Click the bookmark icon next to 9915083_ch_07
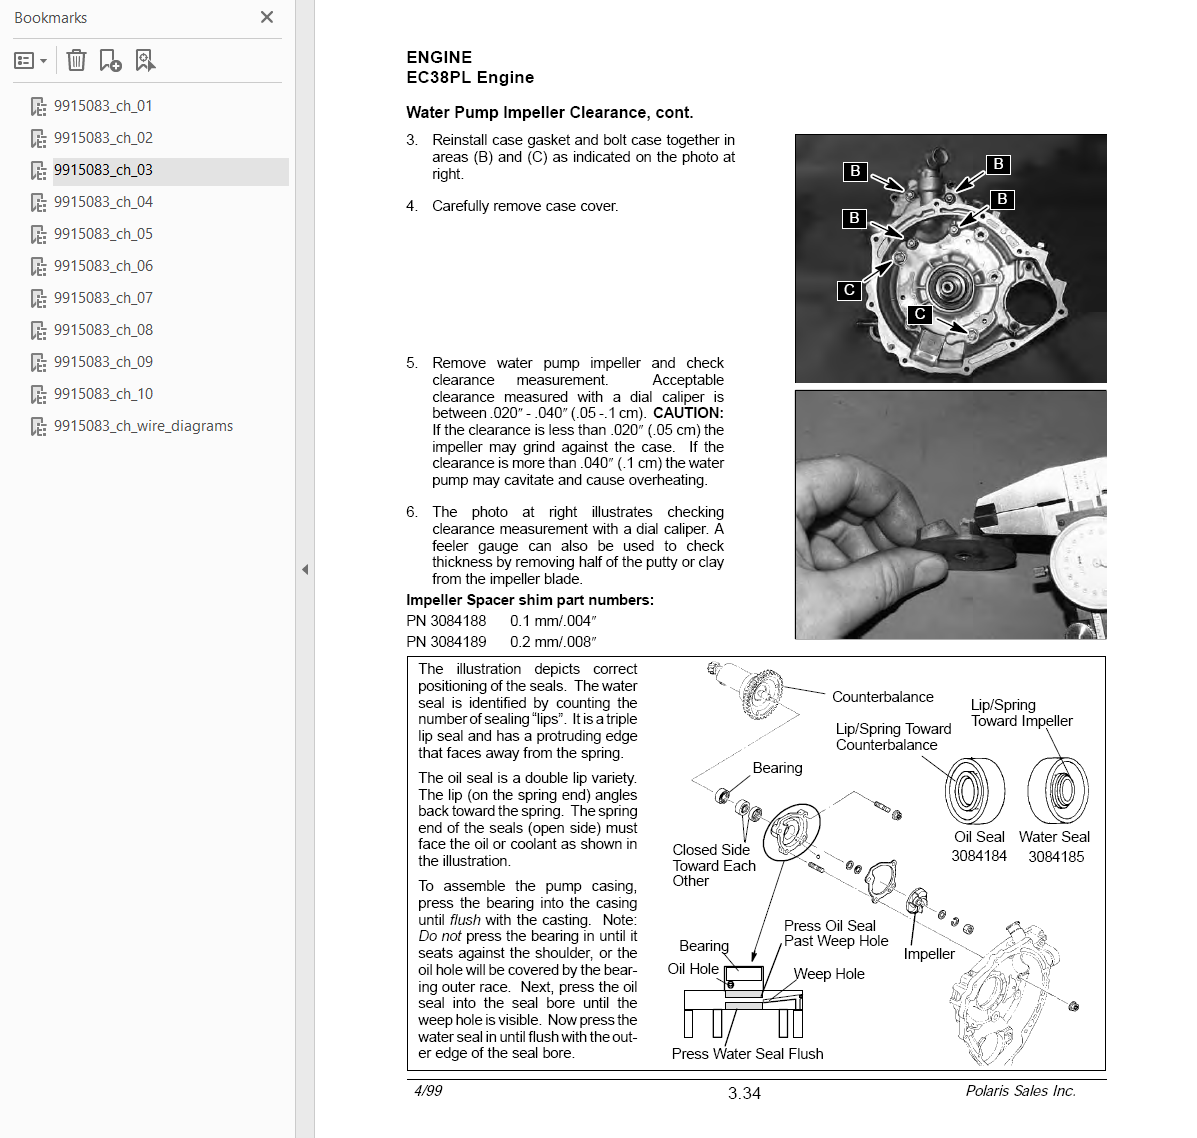The width and height of the screenshot is (1197, 1138). pos(38,299)
